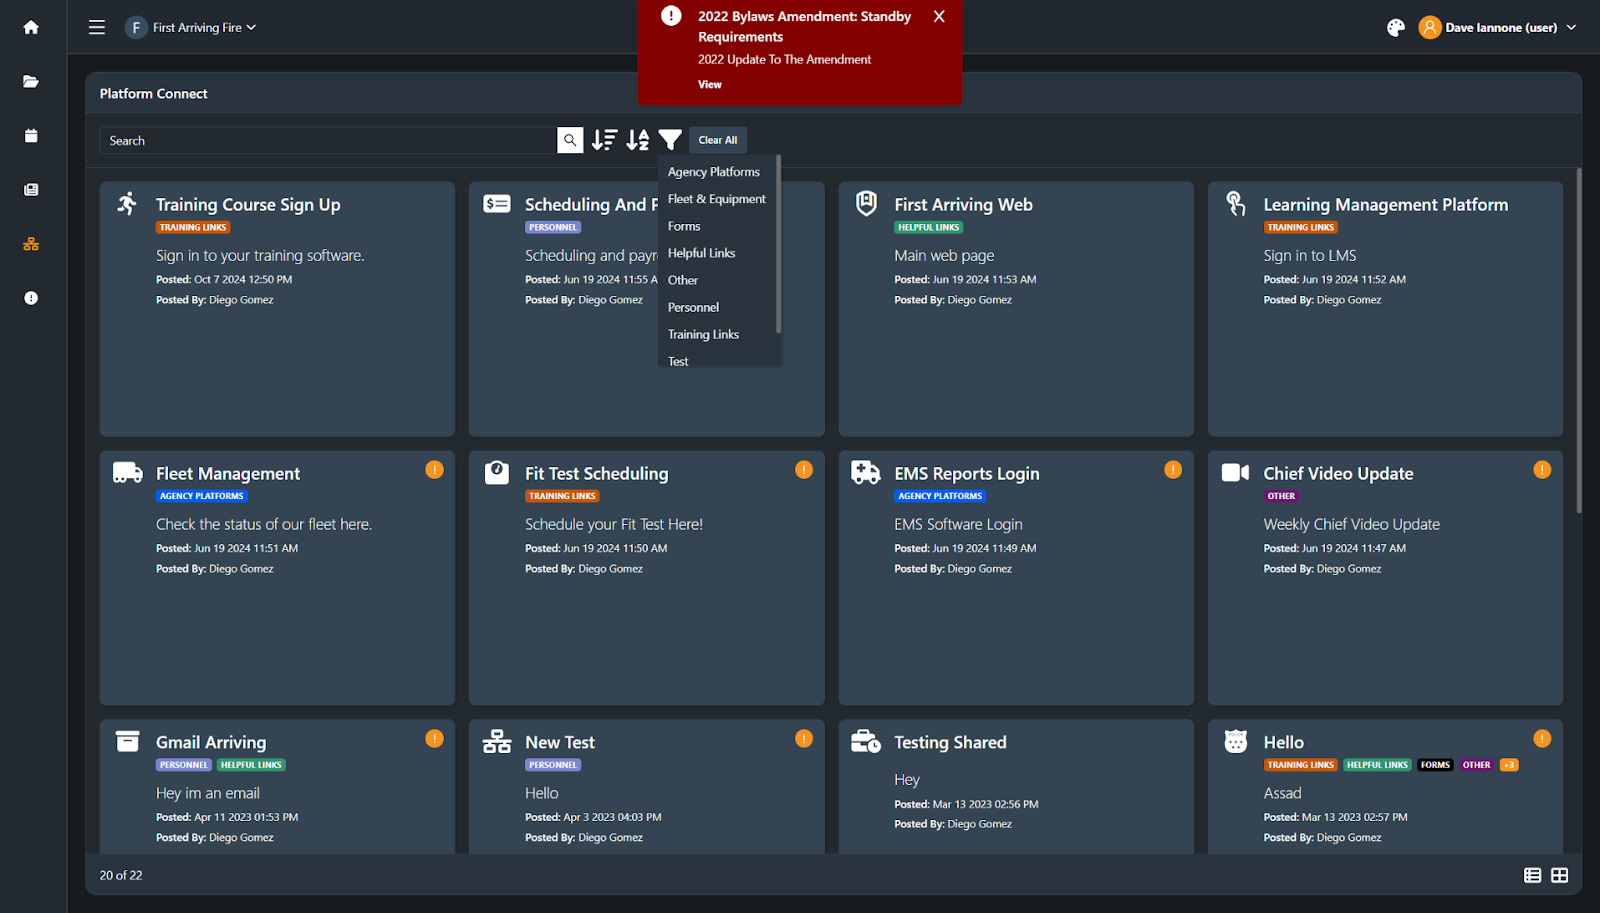Click the +3 tag on Hello card
This screenshot has width=1600, height=913.
point(1509,765)
